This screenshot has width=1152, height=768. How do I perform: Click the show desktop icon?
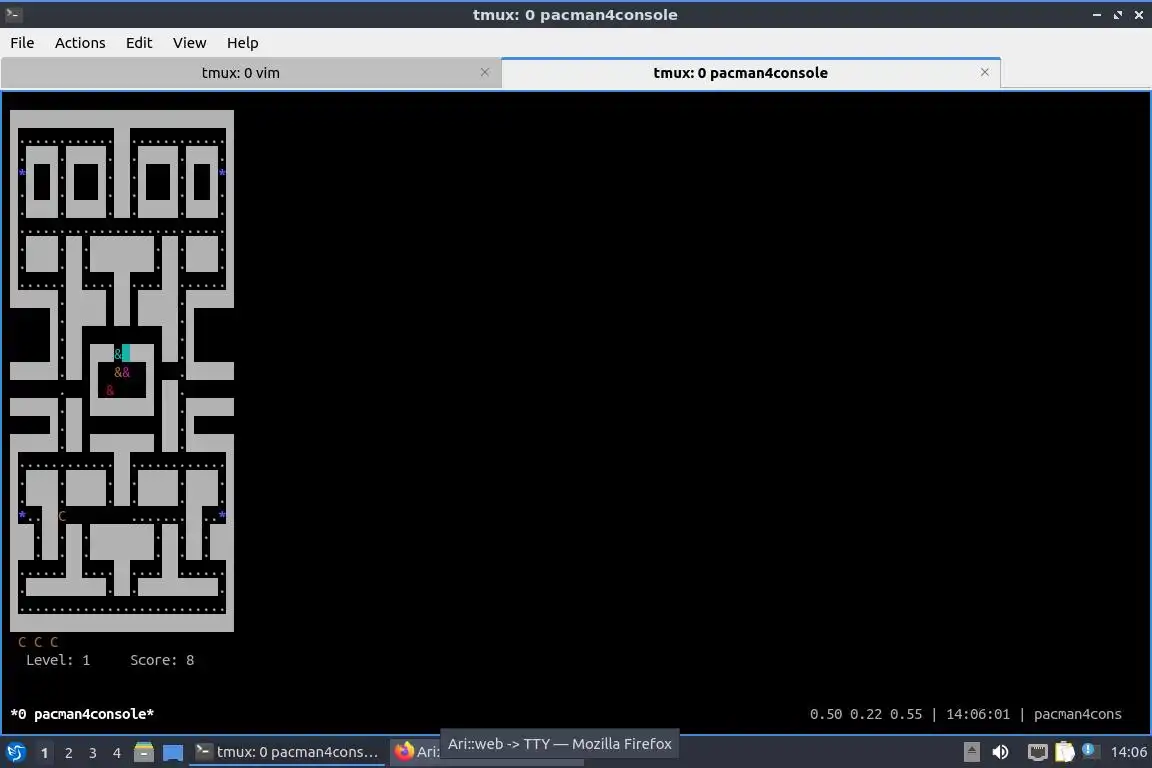[x=173, y=753]
